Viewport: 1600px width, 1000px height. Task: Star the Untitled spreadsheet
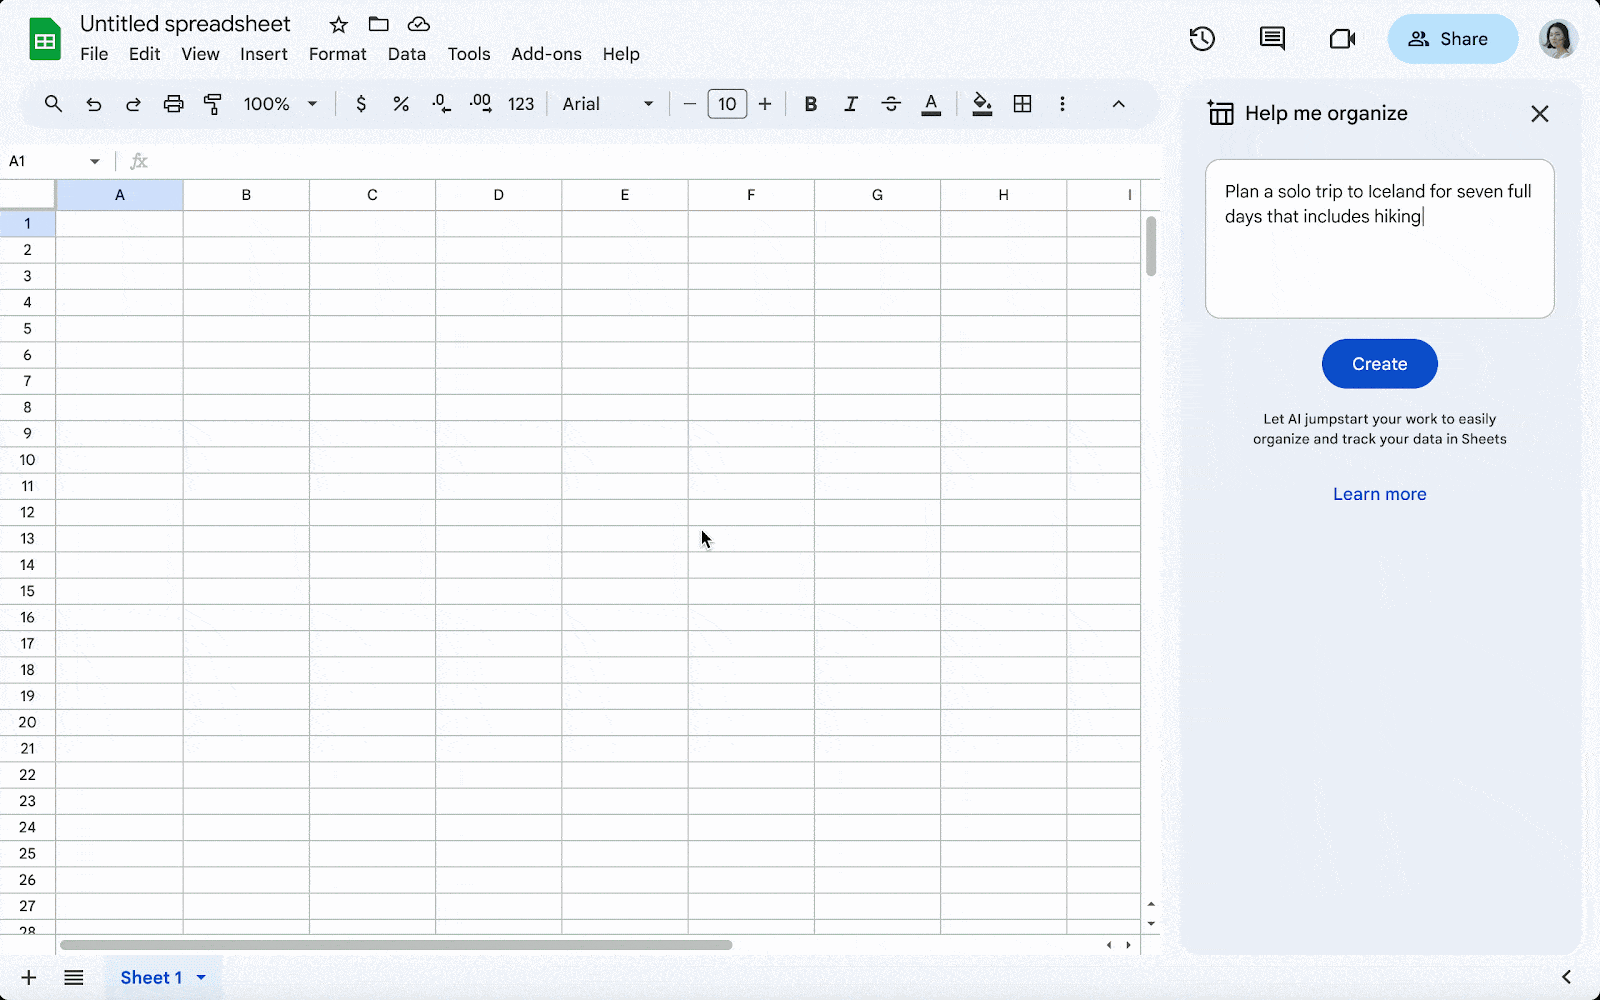[x=339, y=25]
